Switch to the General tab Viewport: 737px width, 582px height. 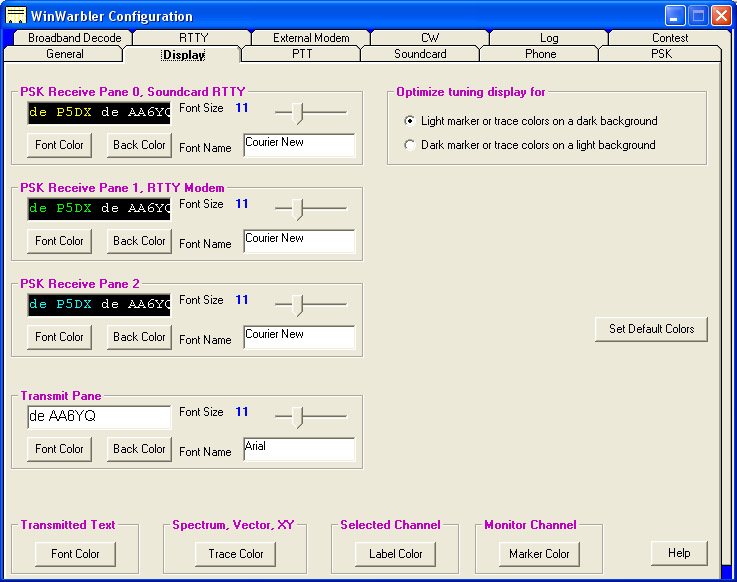pyautogui.click(x=64, y=54)
